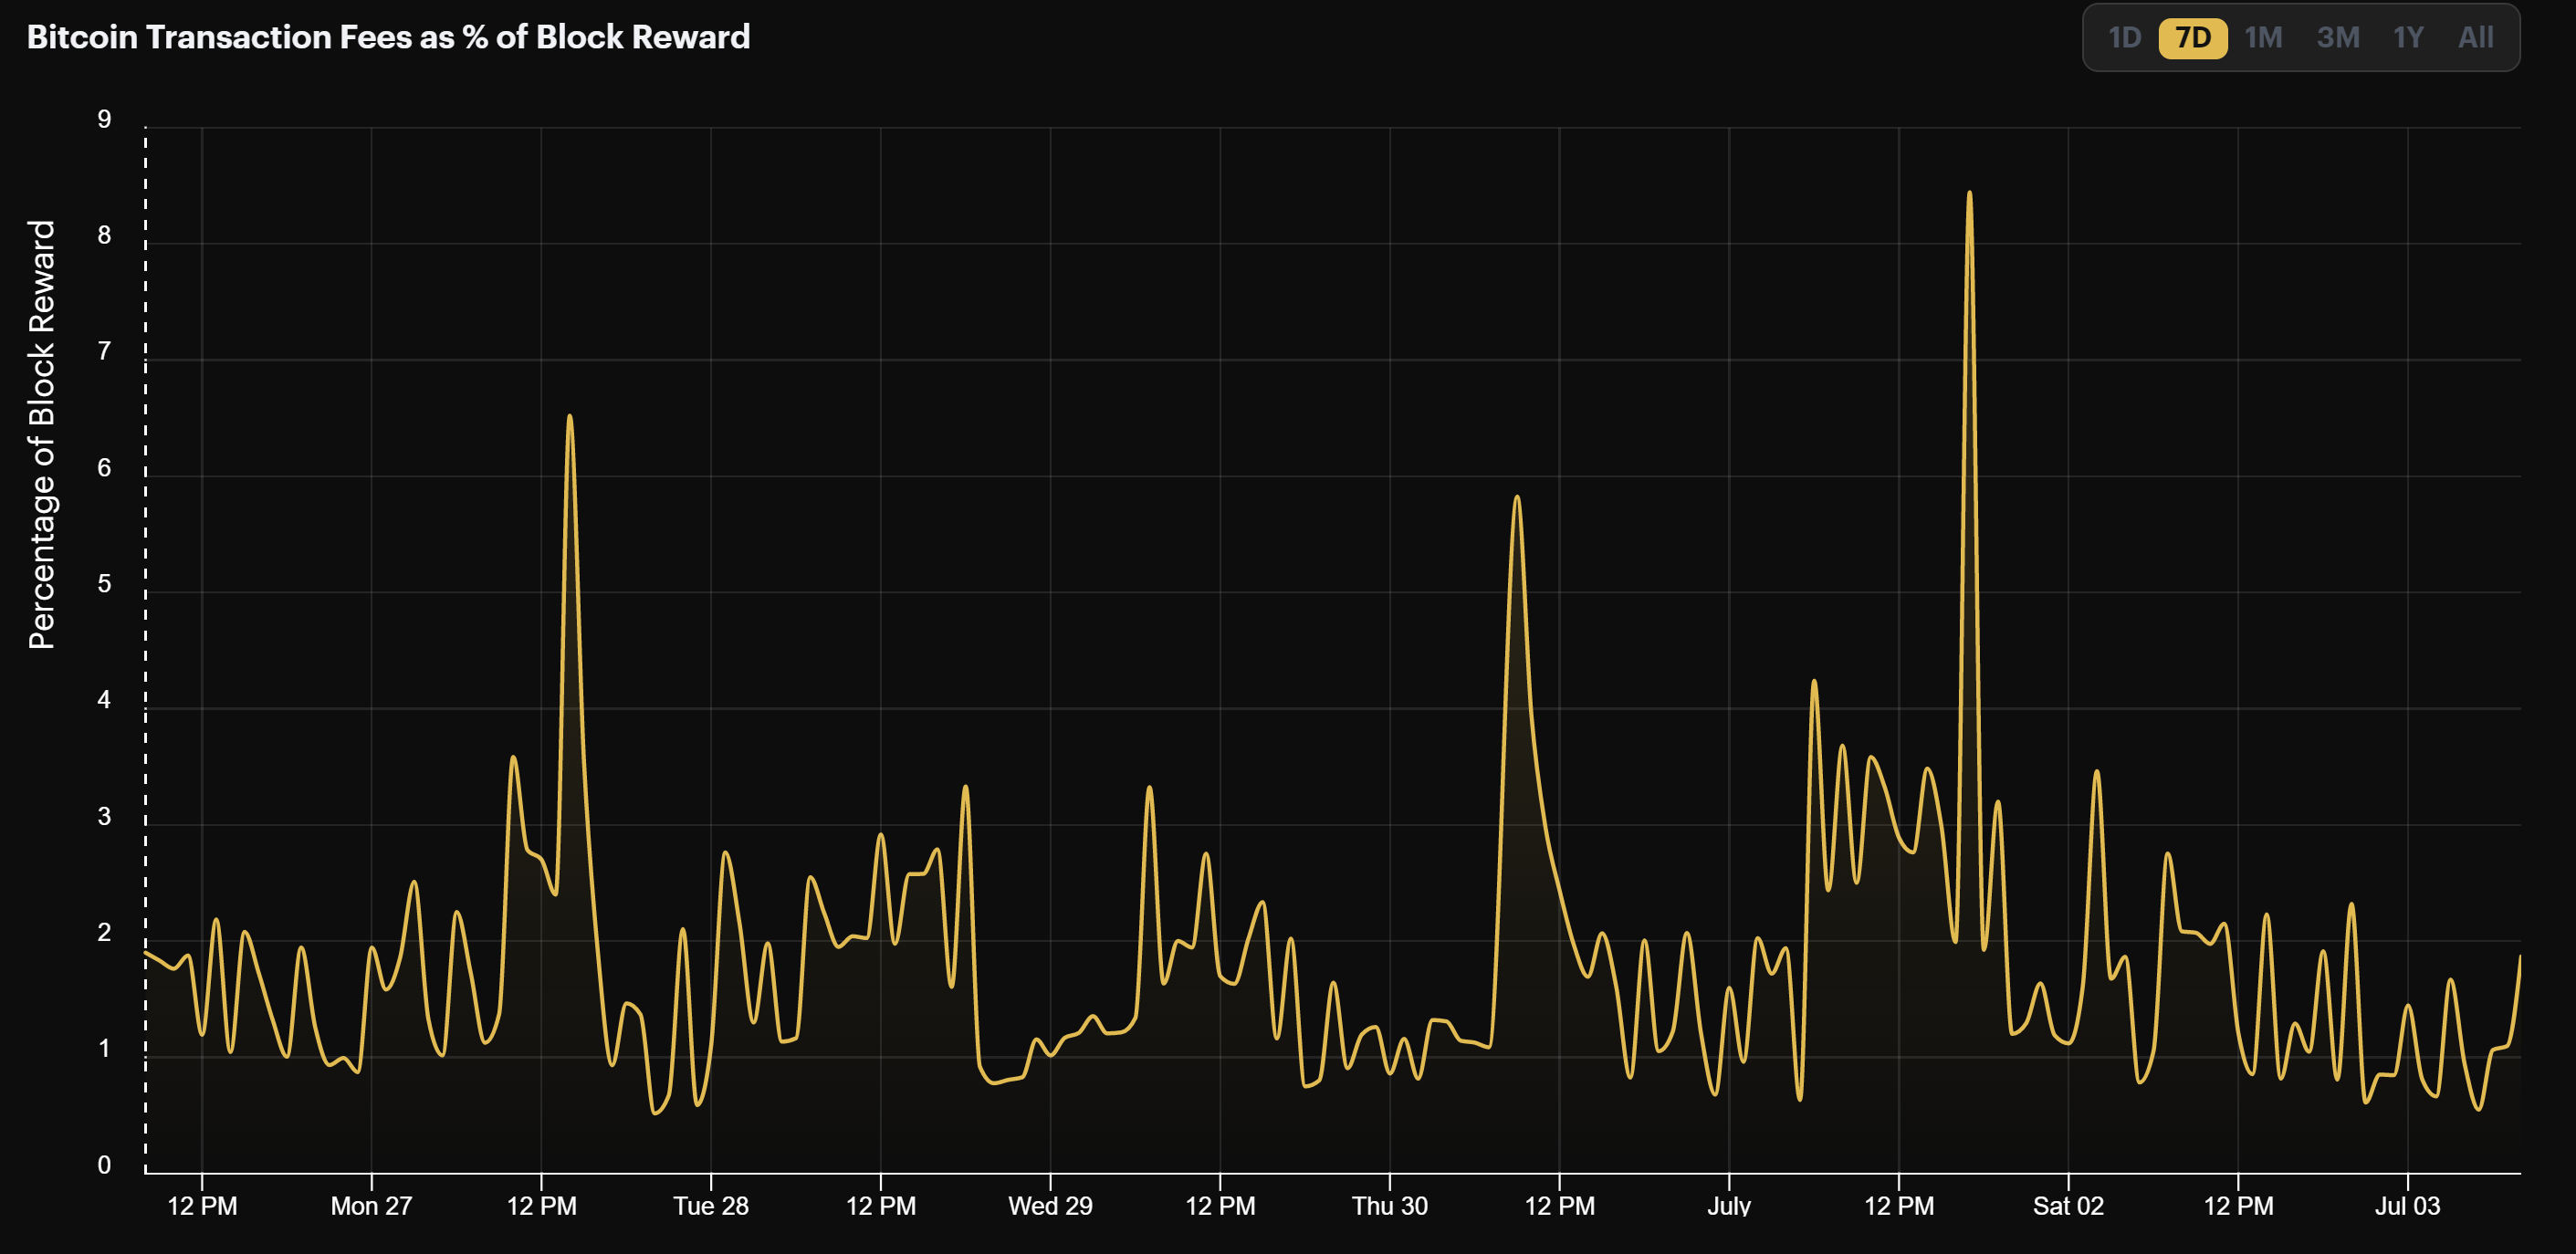The image size is (2576, 1254).
Task: Click the 'July' x-axis label
Action: (x=1729, y=1206)
